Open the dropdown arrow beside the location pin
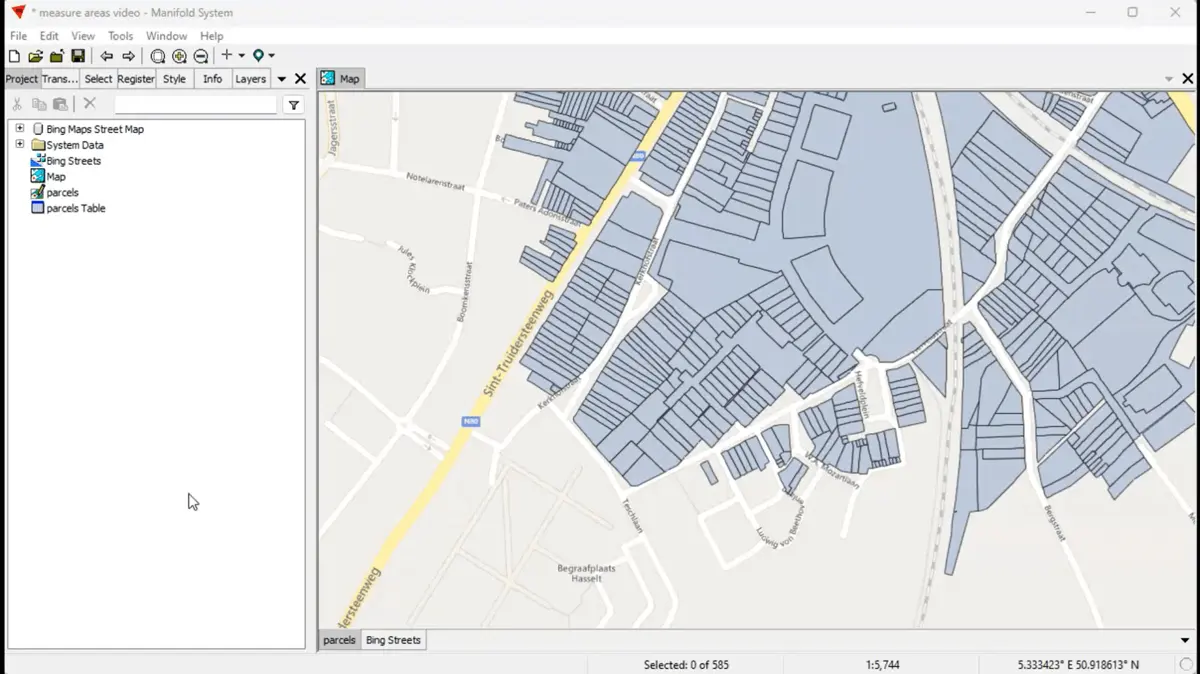The width and height of the screenshot is (1200, 674). coord(271,56)
